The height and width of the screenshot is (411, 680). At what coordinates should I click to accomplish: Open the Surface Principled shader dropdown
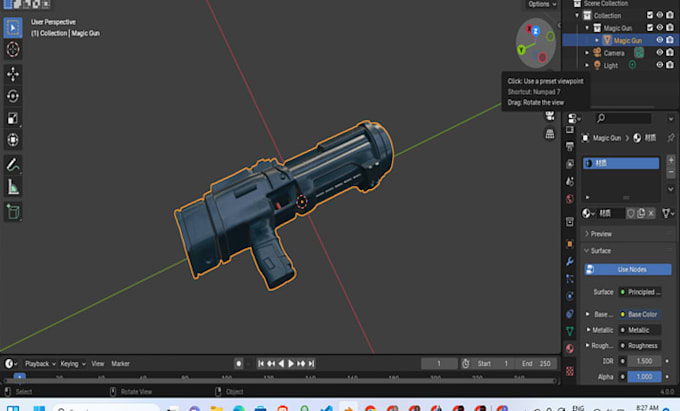[x=640, y=292]
